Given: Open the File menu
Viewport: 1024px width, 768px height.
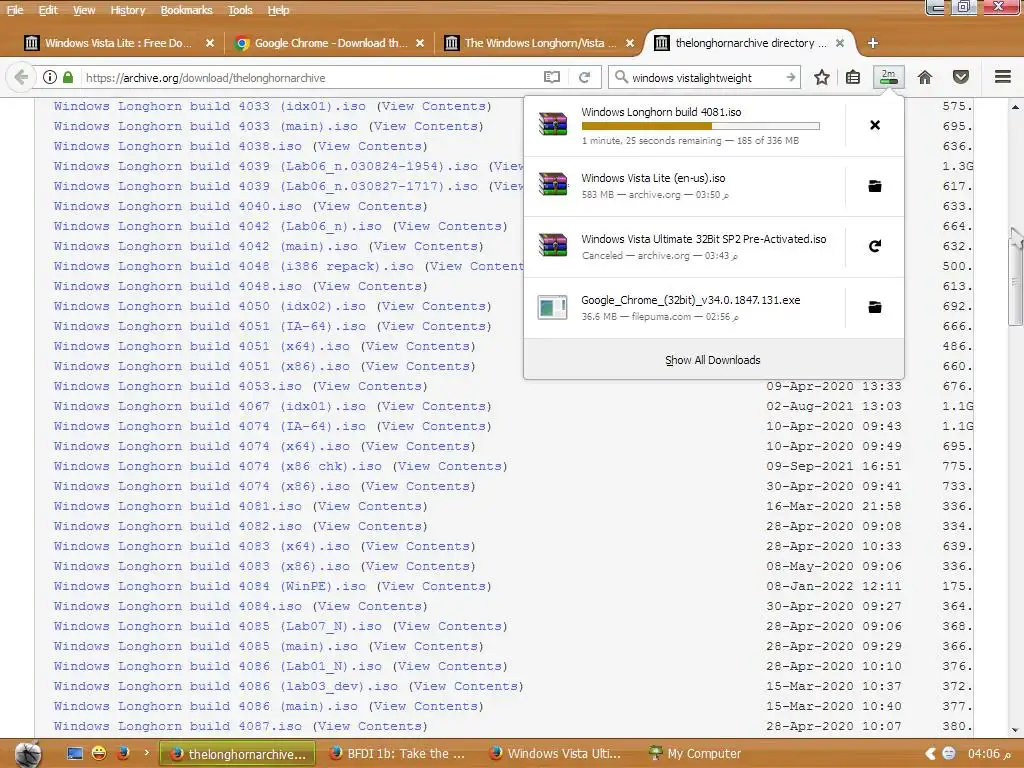Looking at the screenshot, I should (14, 10).
